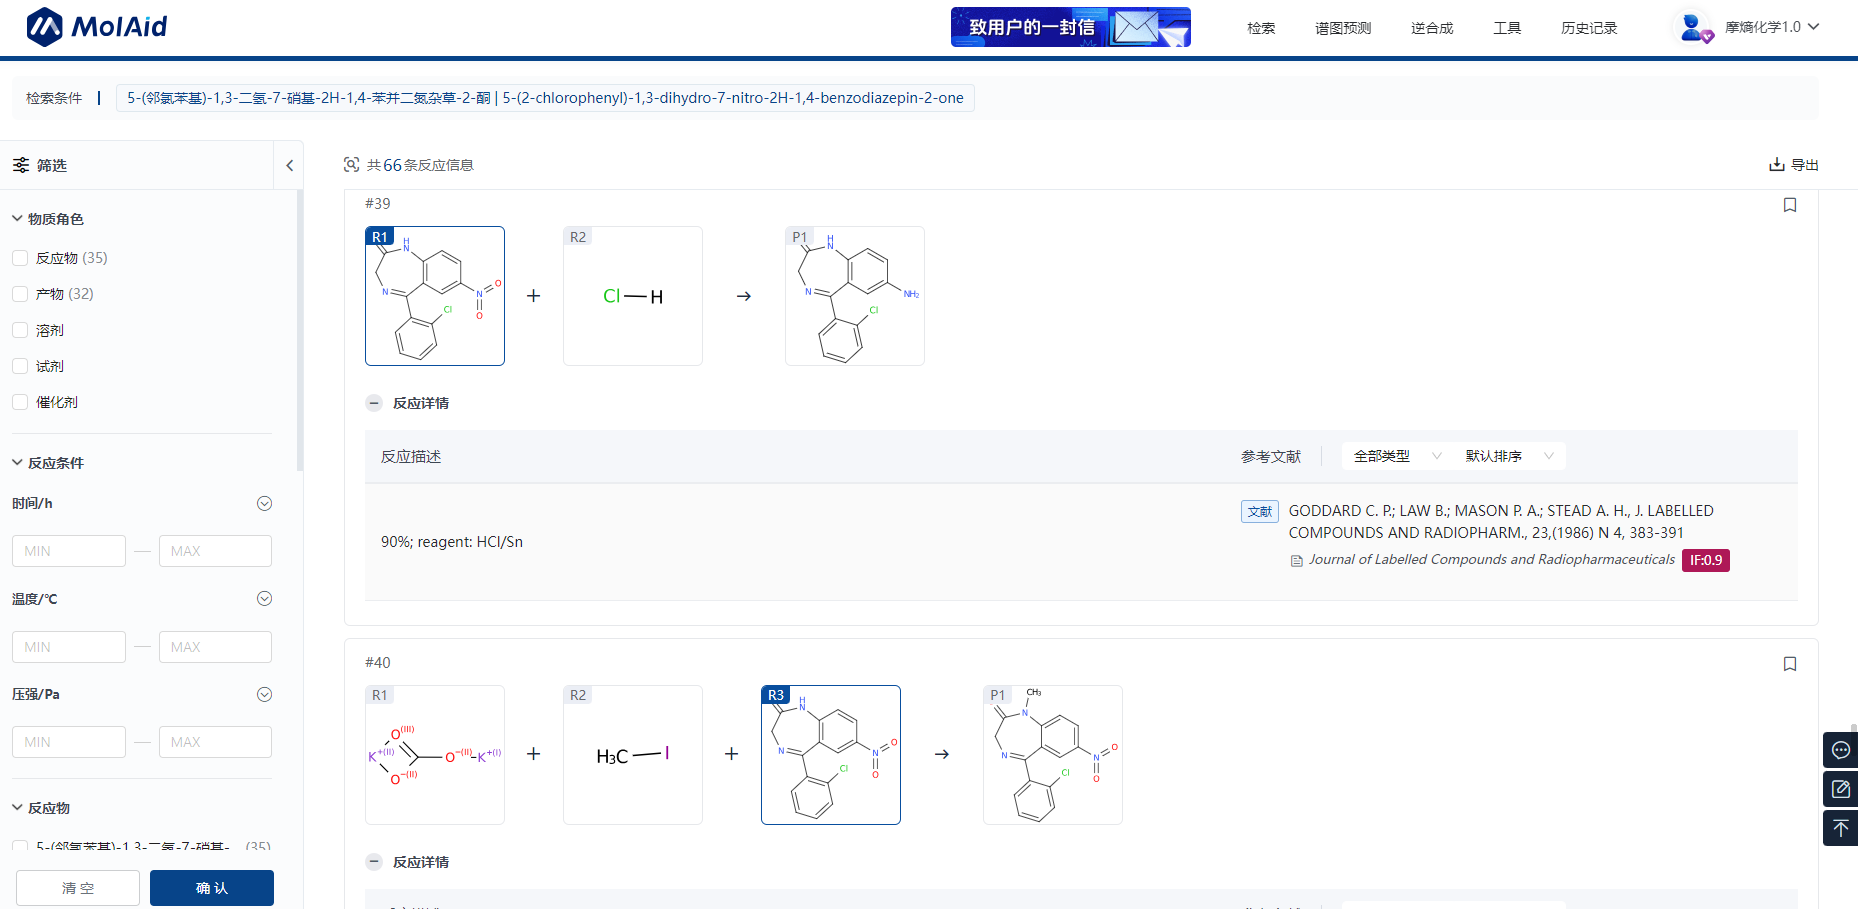Check the 反应物 (35) checkbox

pos(20,258)
